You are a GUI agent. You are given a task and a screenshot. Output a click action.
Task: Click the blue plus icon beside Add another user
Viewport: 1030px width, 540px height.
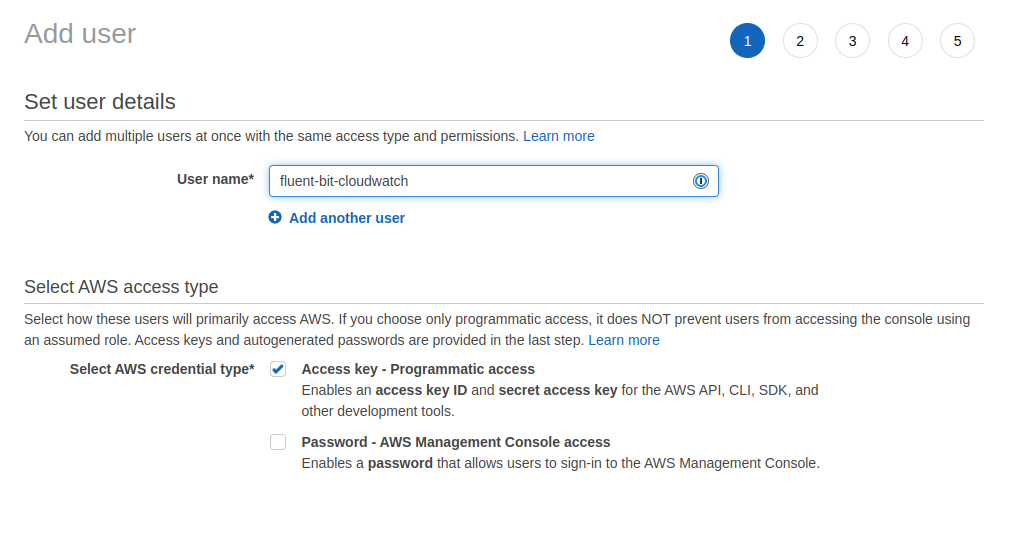tap(275, 217)
